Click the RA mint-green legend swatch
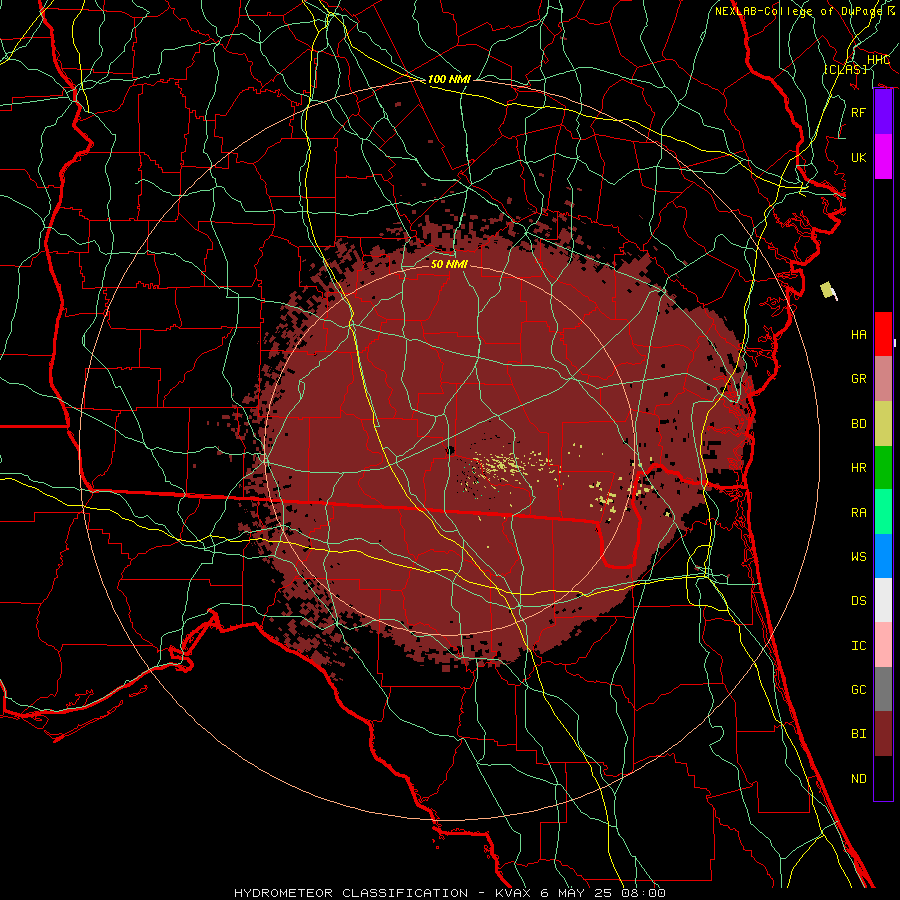Image resolution: width=900 pixels, height=900 pixels. (x=883, y=512)
